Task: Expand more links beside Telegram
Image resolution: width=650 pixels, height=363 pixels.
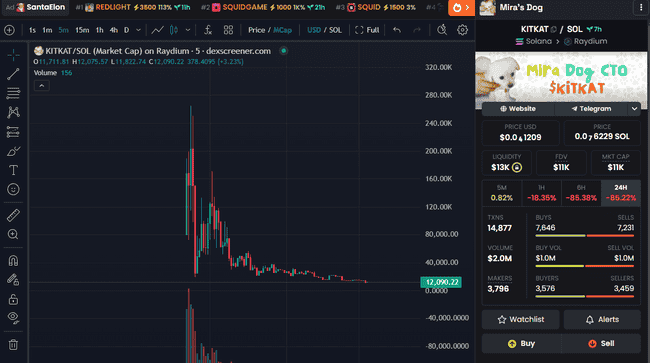Action: 634,109
